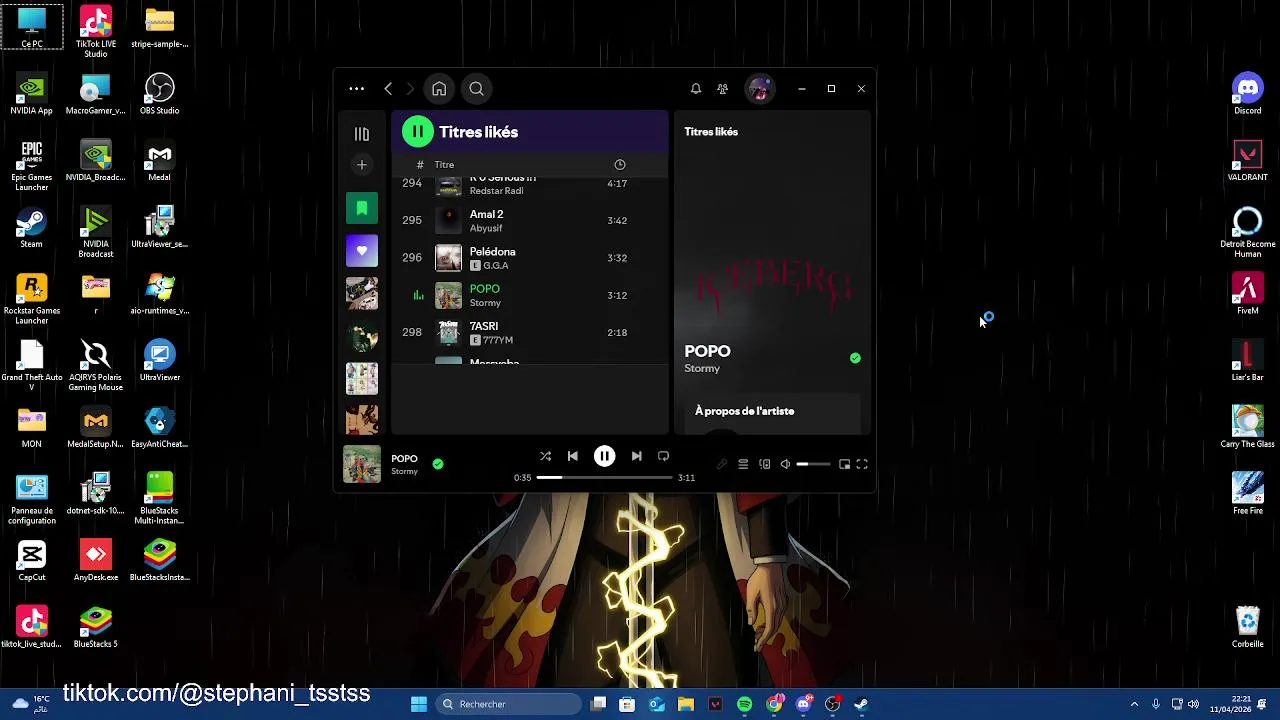Viewport: 1280px width, 720px height.
Task: Mute Spotify volume speaker icon
Action: (x=785, y=464)
